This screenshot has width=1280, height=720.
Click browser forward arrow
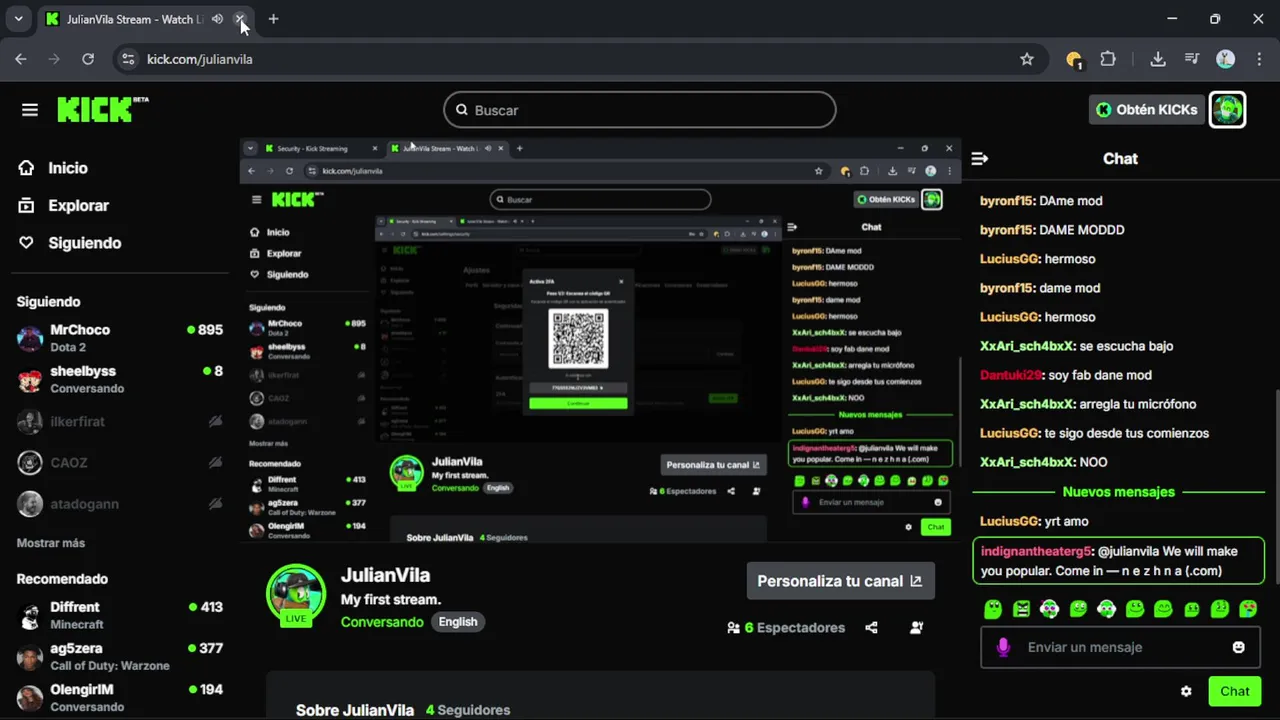pyautogui.click(x=54, y=59)
